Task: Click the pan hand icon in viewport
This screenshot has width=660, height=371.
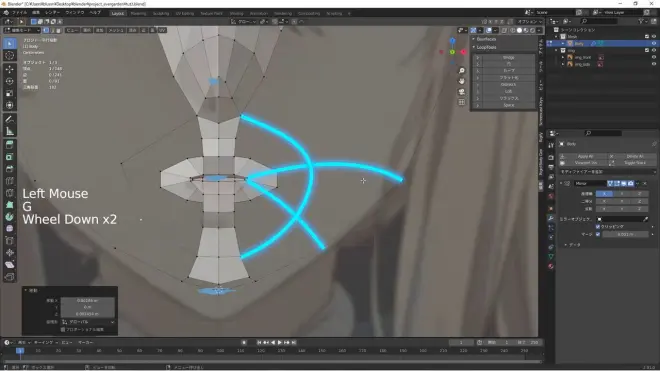Action: [462, 81]
